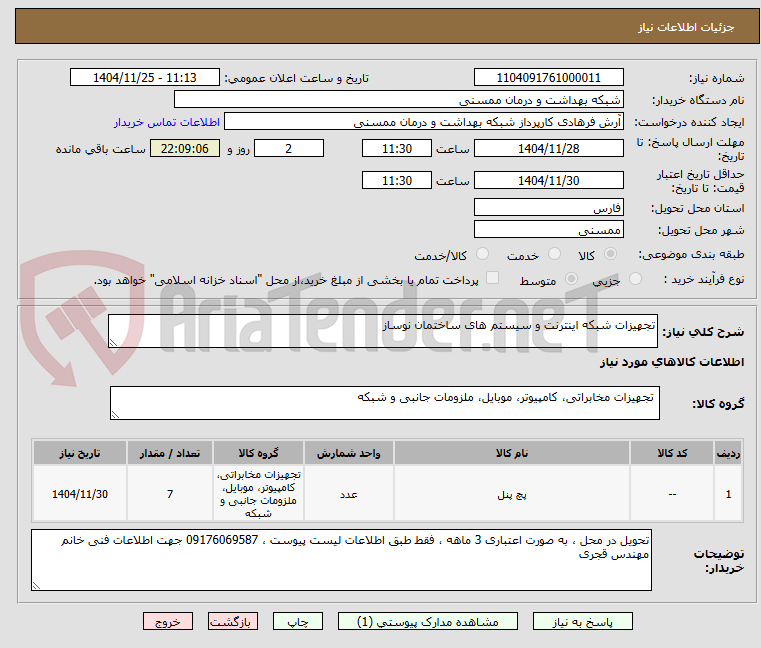
Task: Click the 'خروج' exit button
Action: [168, 621]
